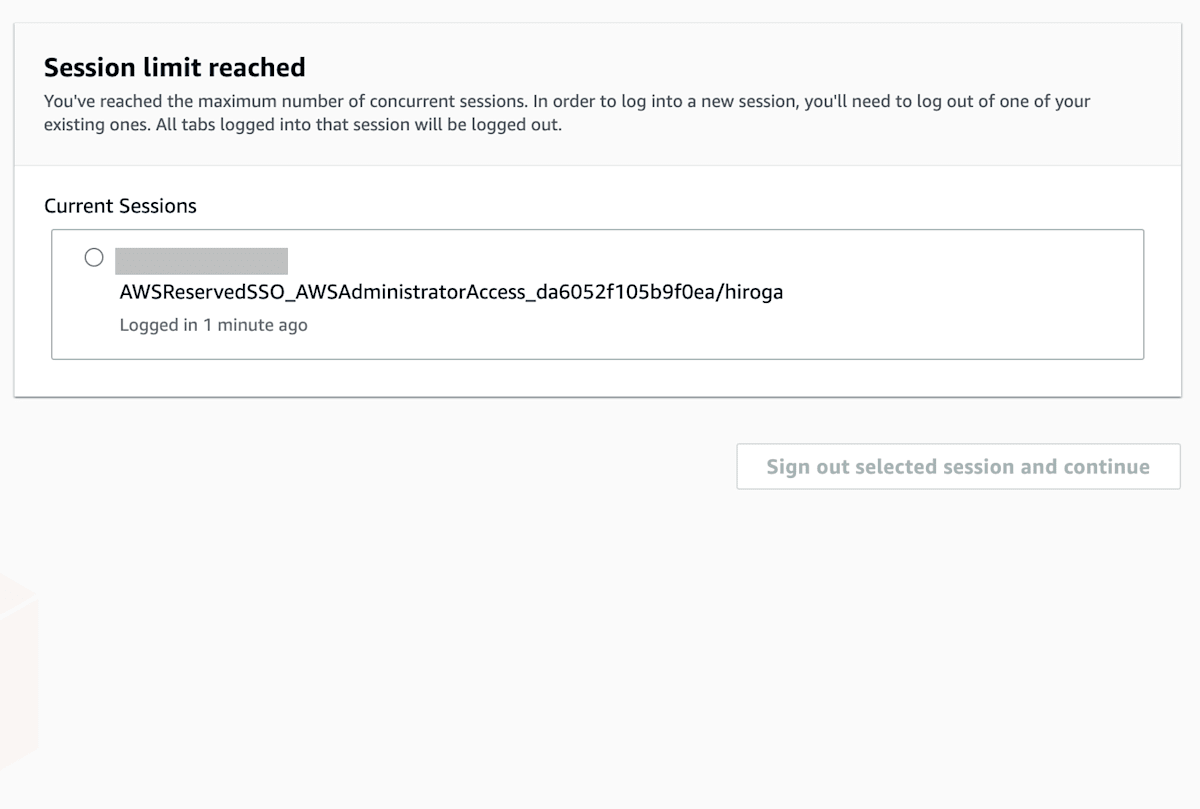Screen dimensions: 1200x809
Task: Activate the continue sign-out button
Action: click(957, 466)
